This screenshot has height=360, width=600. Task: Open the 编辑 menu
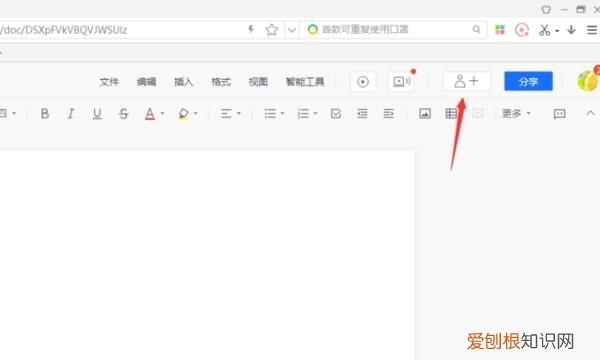coord(147,81)
